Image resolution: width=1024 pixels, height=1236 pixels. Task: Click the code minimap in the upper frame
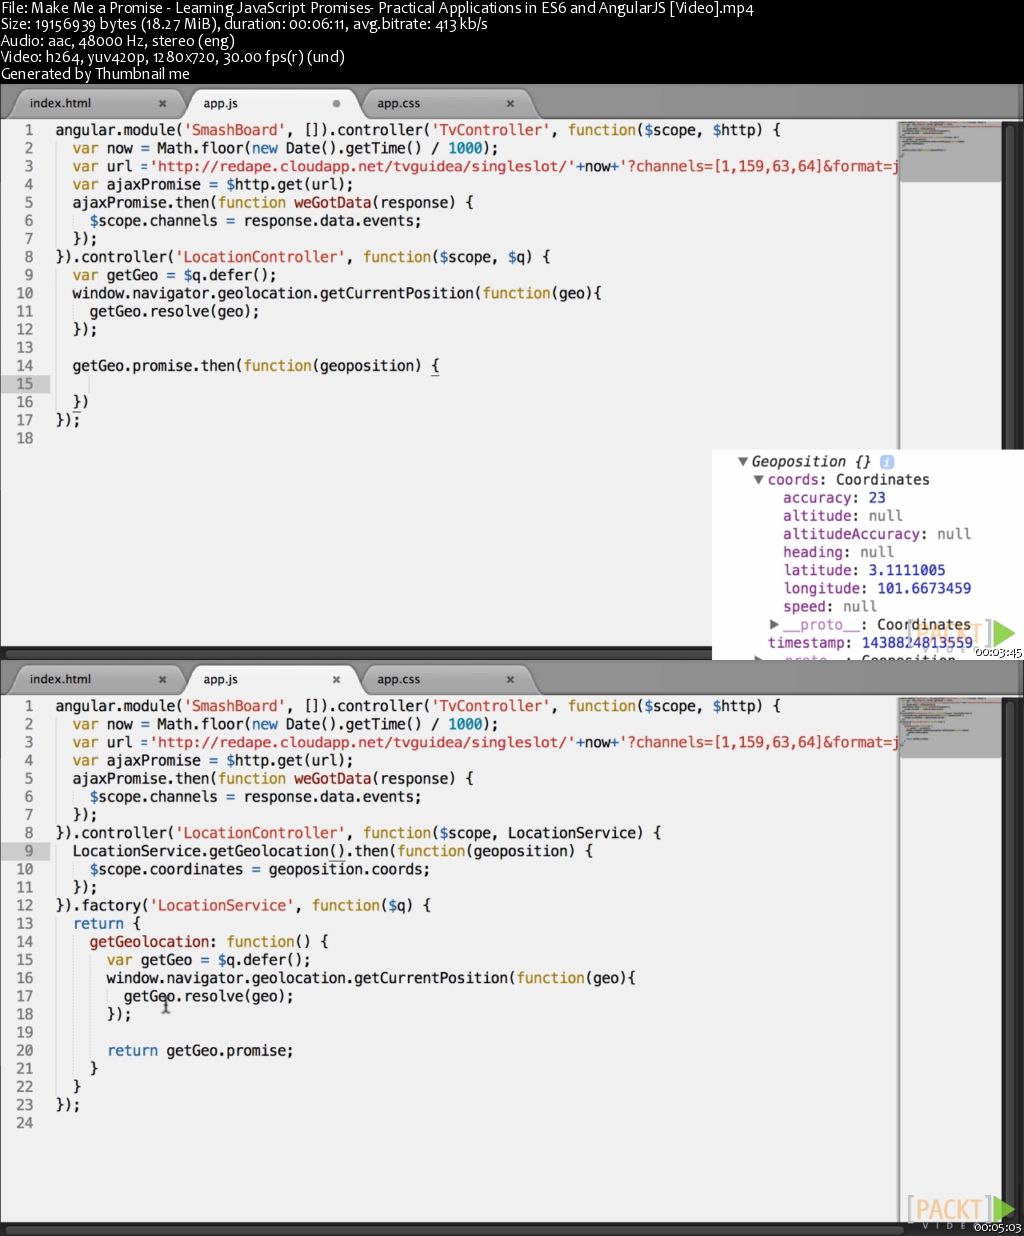point(949,151)
